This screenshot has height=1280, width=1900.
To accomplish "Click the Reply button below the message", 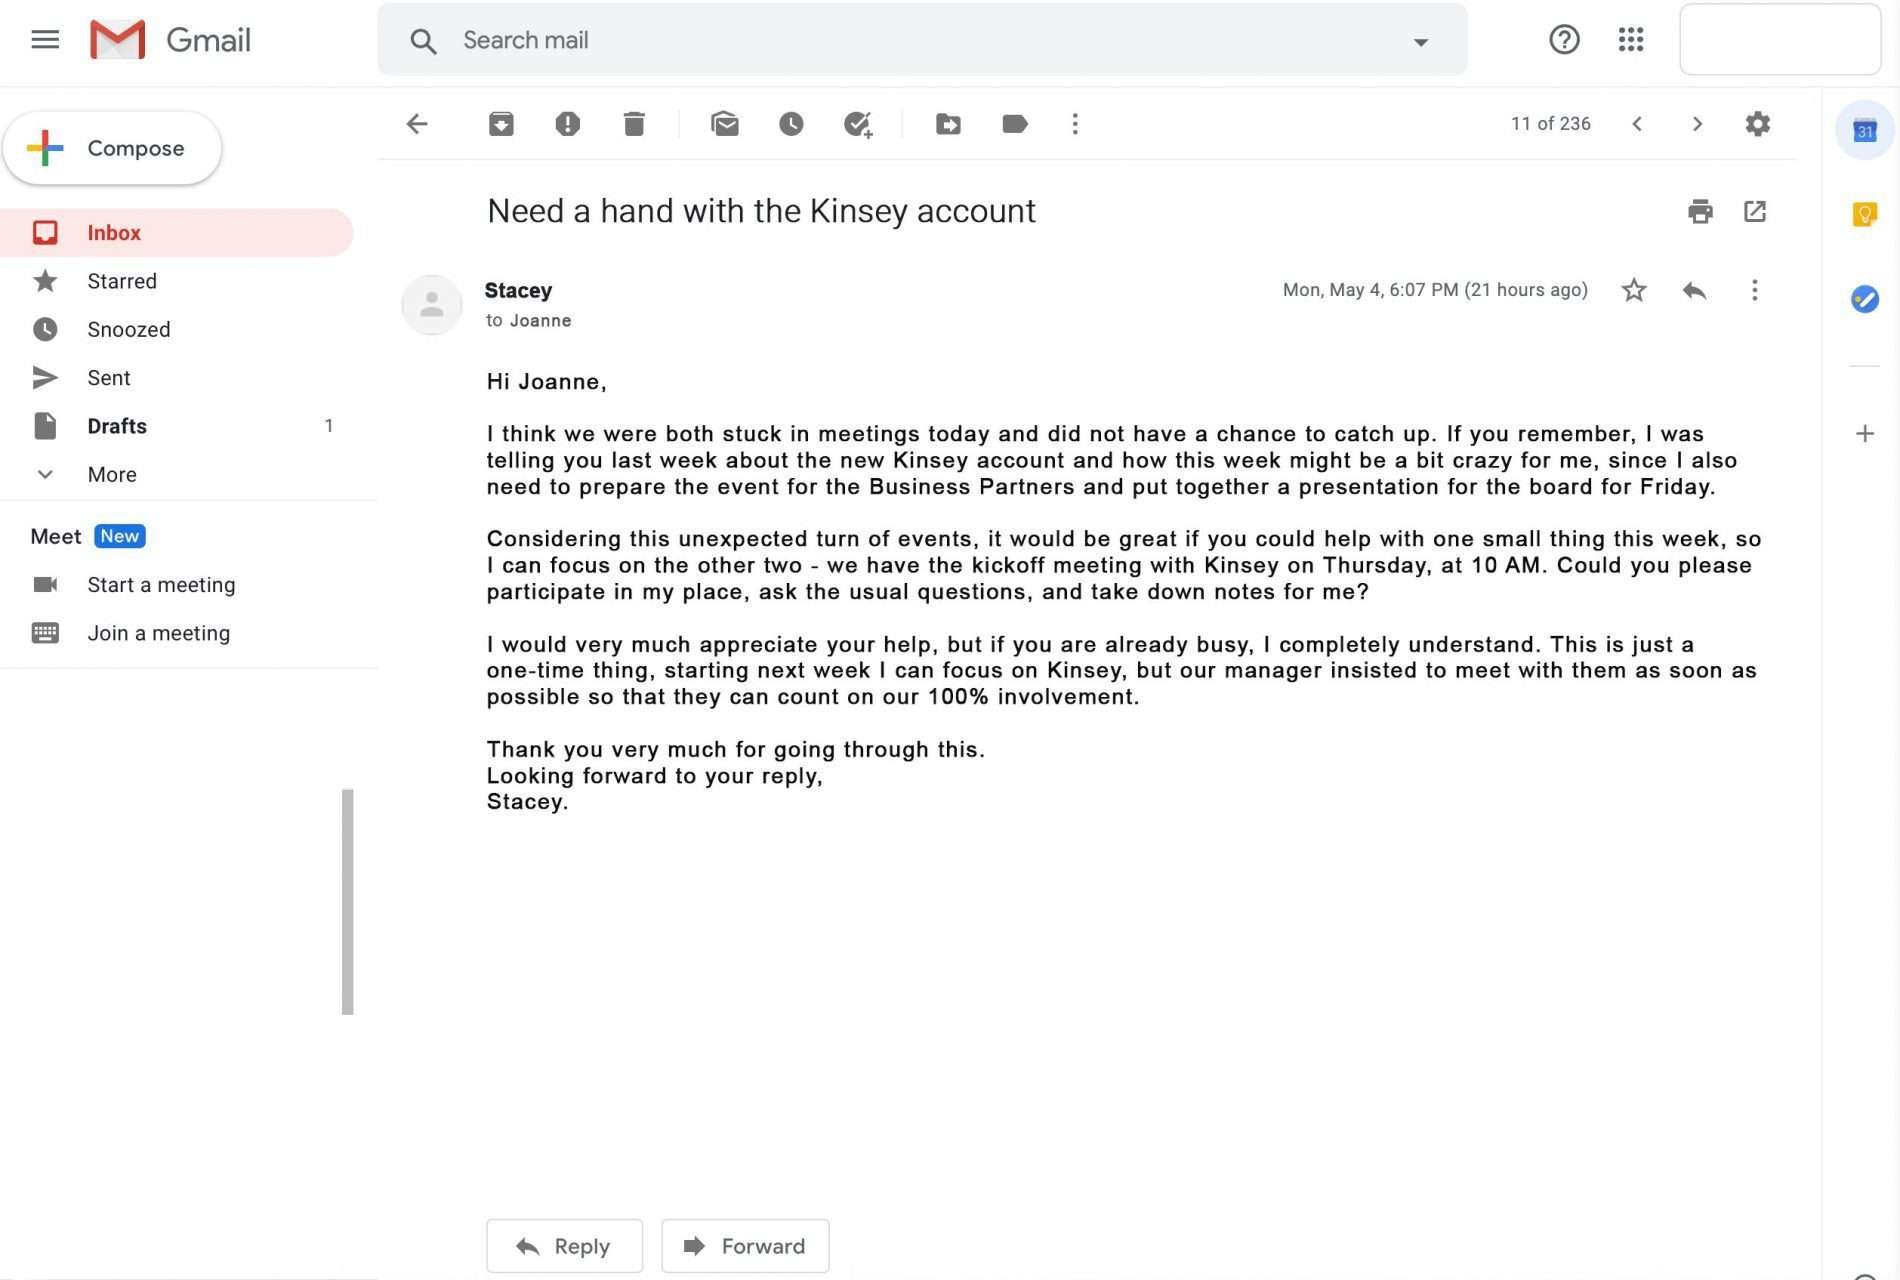I will coord(564,1246).
